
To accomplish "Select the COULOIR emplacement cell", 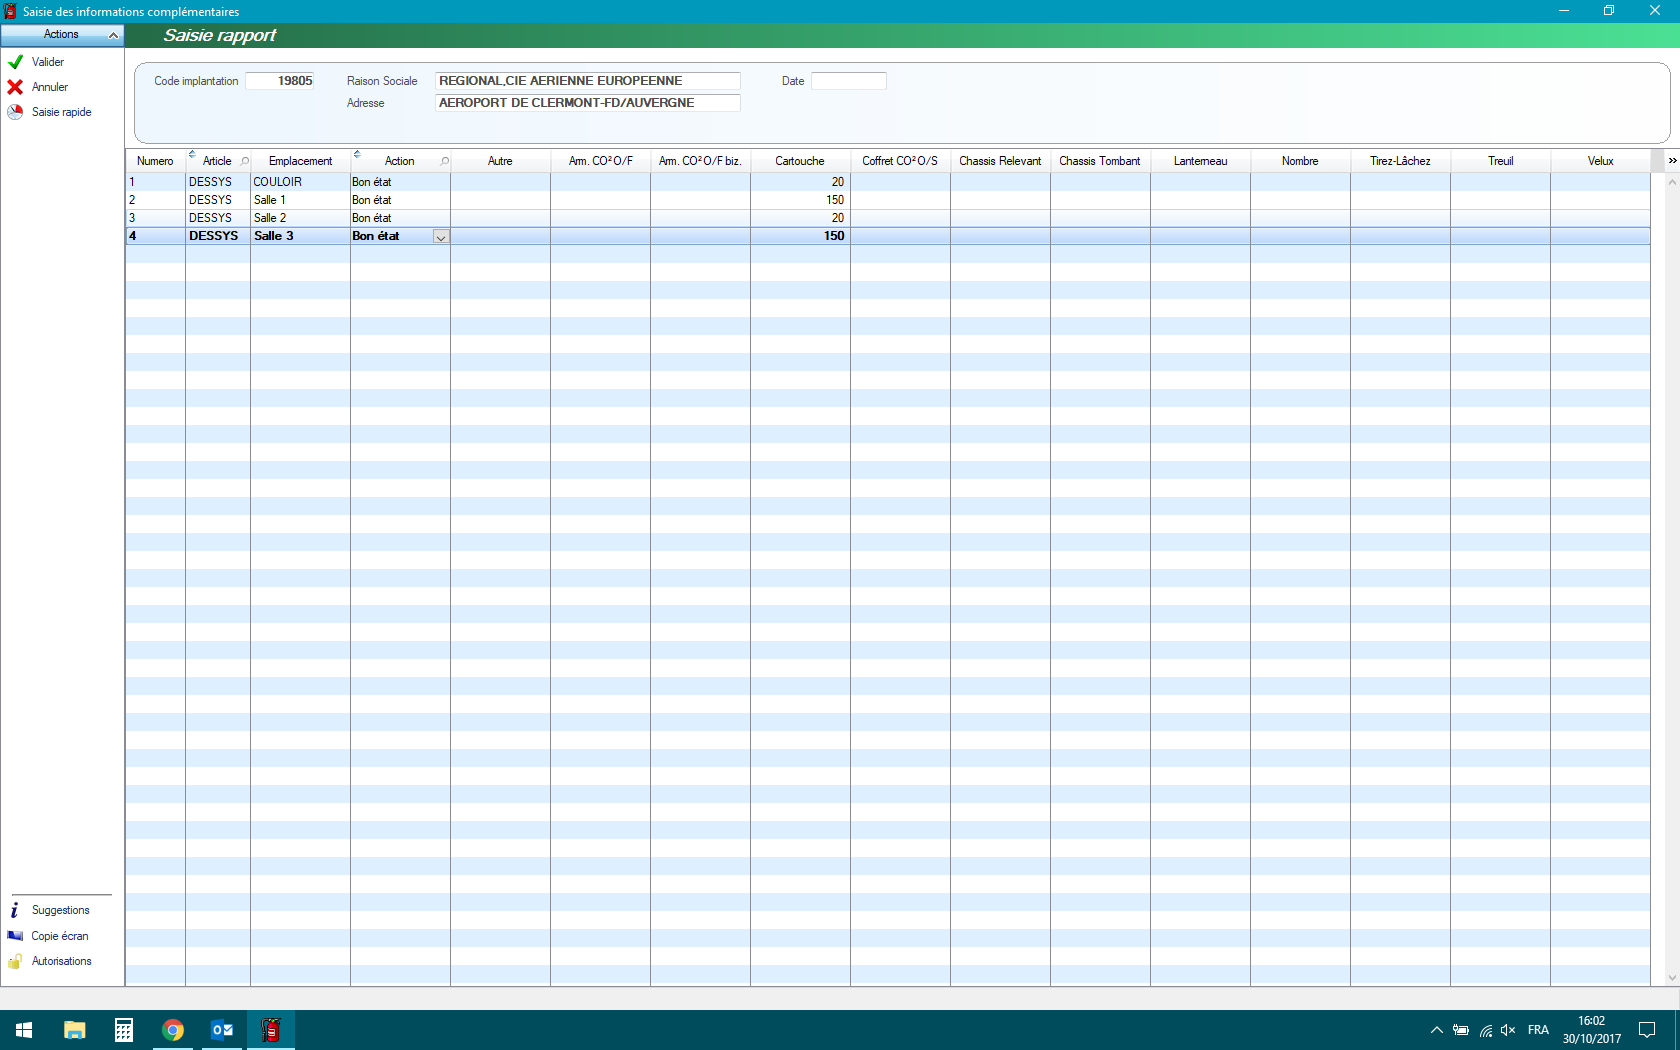I will [300, 182].
